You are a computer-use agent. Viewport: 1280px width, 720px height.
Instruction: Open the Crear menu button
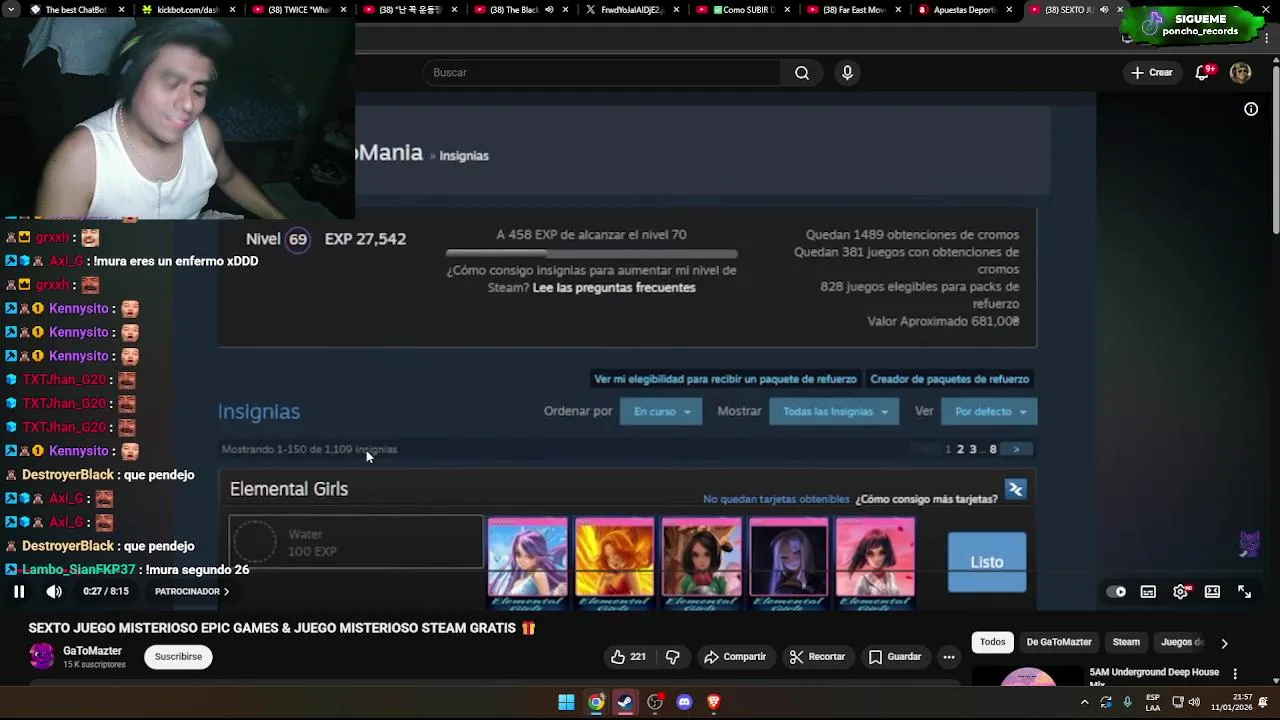click(1151, 73)
